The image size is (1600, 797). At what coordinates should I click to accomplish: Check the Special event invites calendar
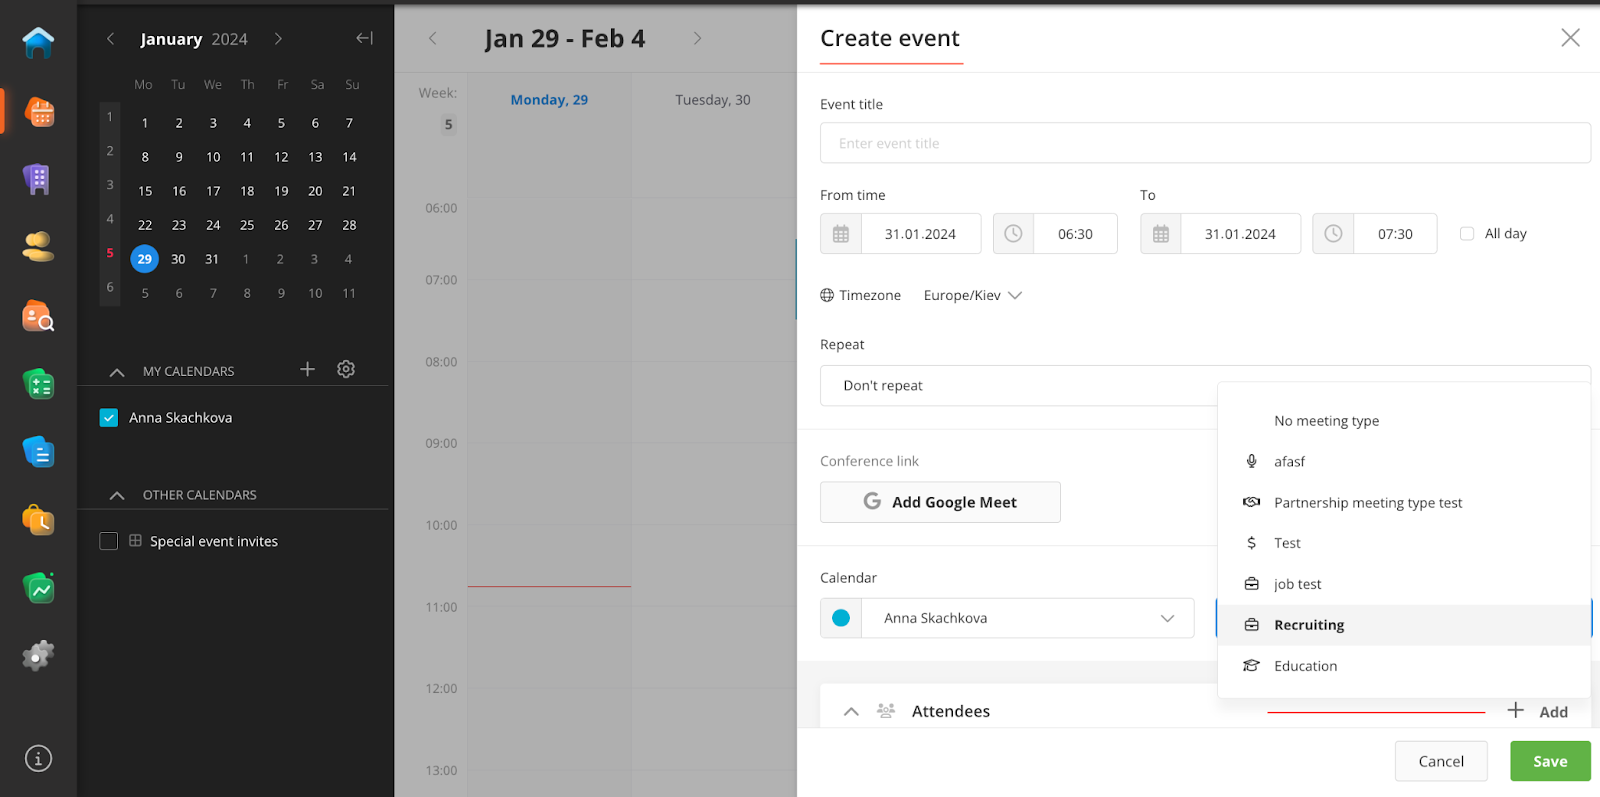tap(109, 541)
